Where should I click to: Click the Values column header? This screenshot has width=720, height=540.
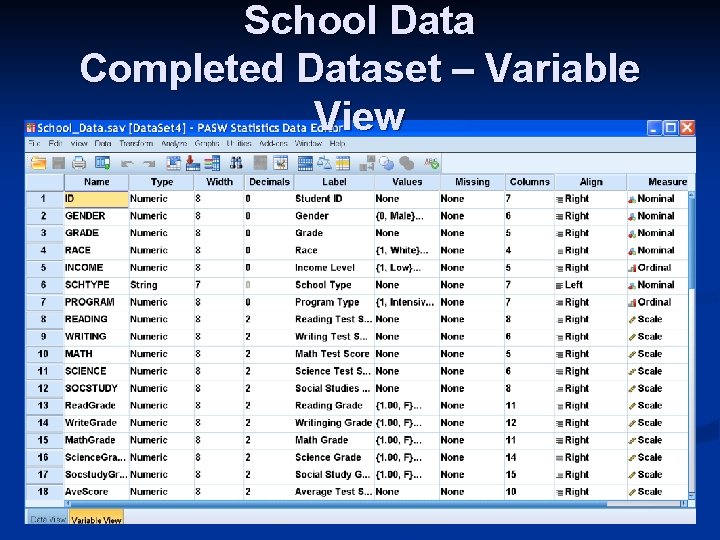[407, 182]
